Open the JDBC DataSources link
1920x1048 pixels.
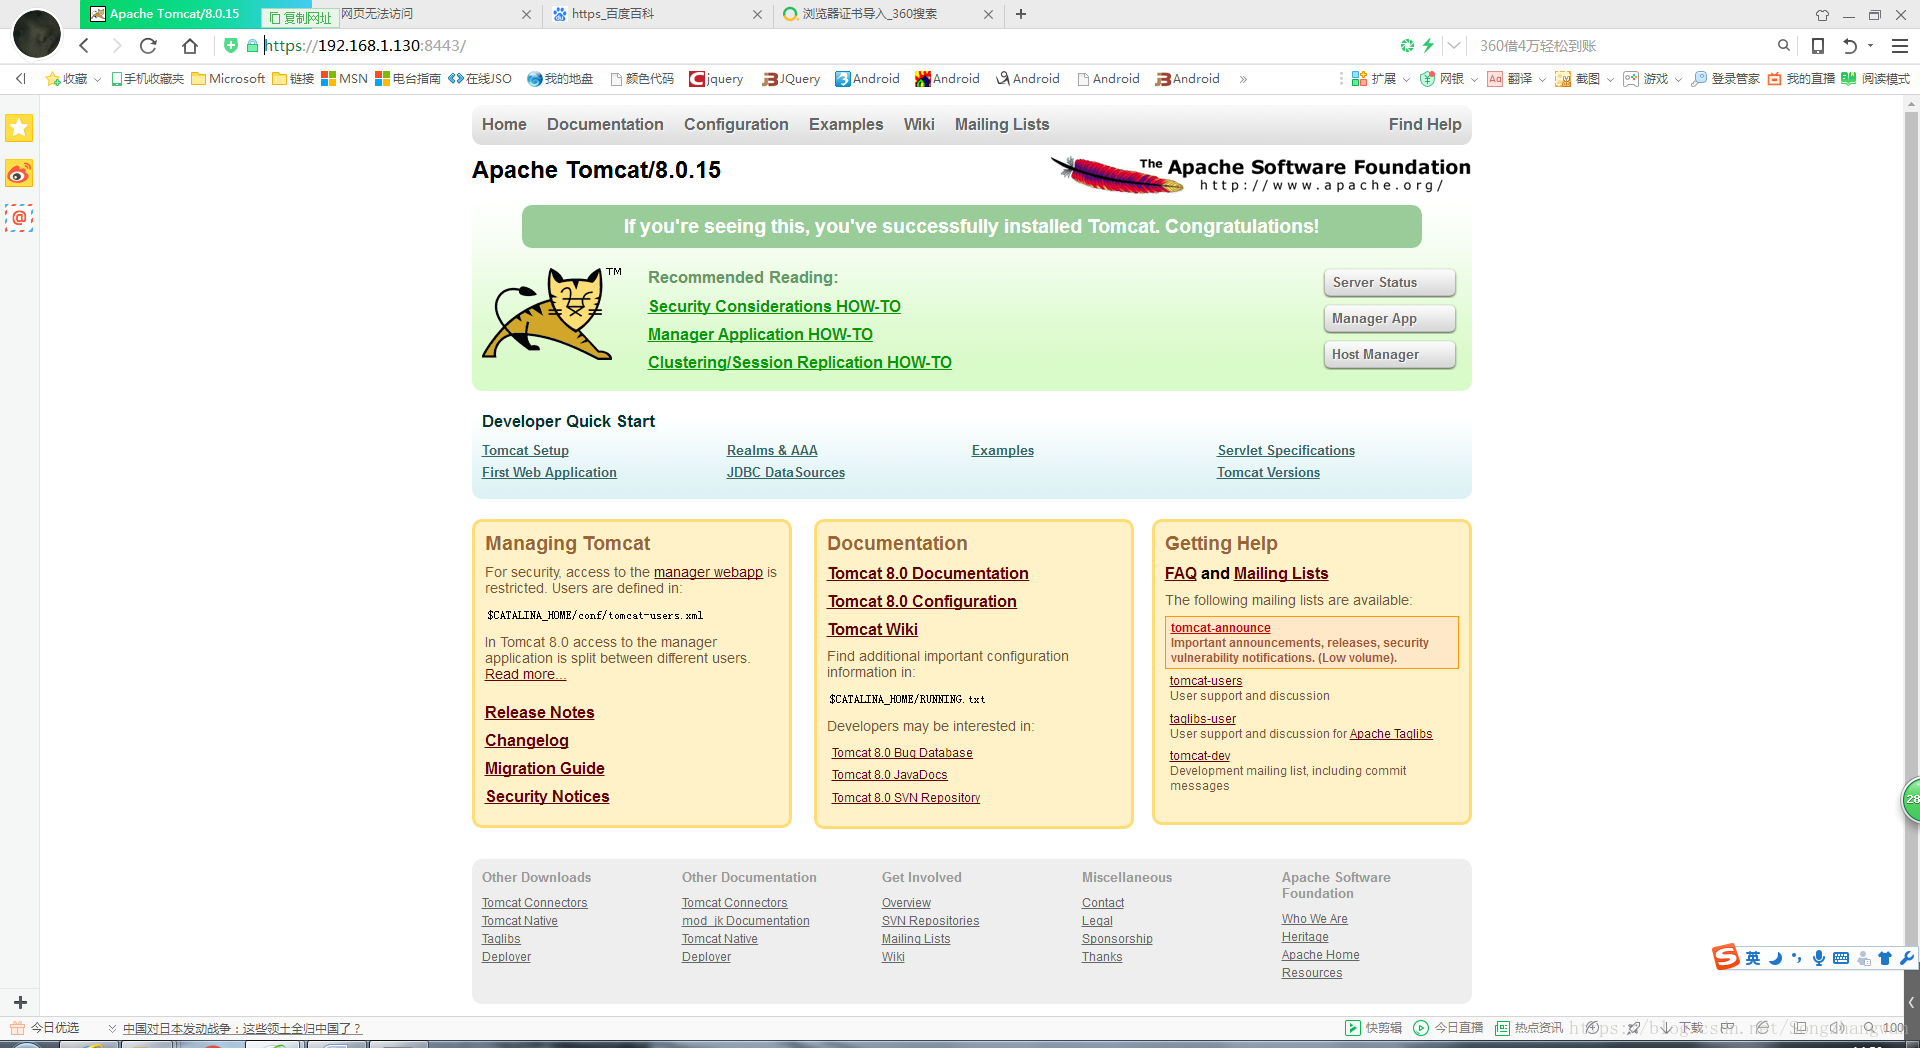786,472
